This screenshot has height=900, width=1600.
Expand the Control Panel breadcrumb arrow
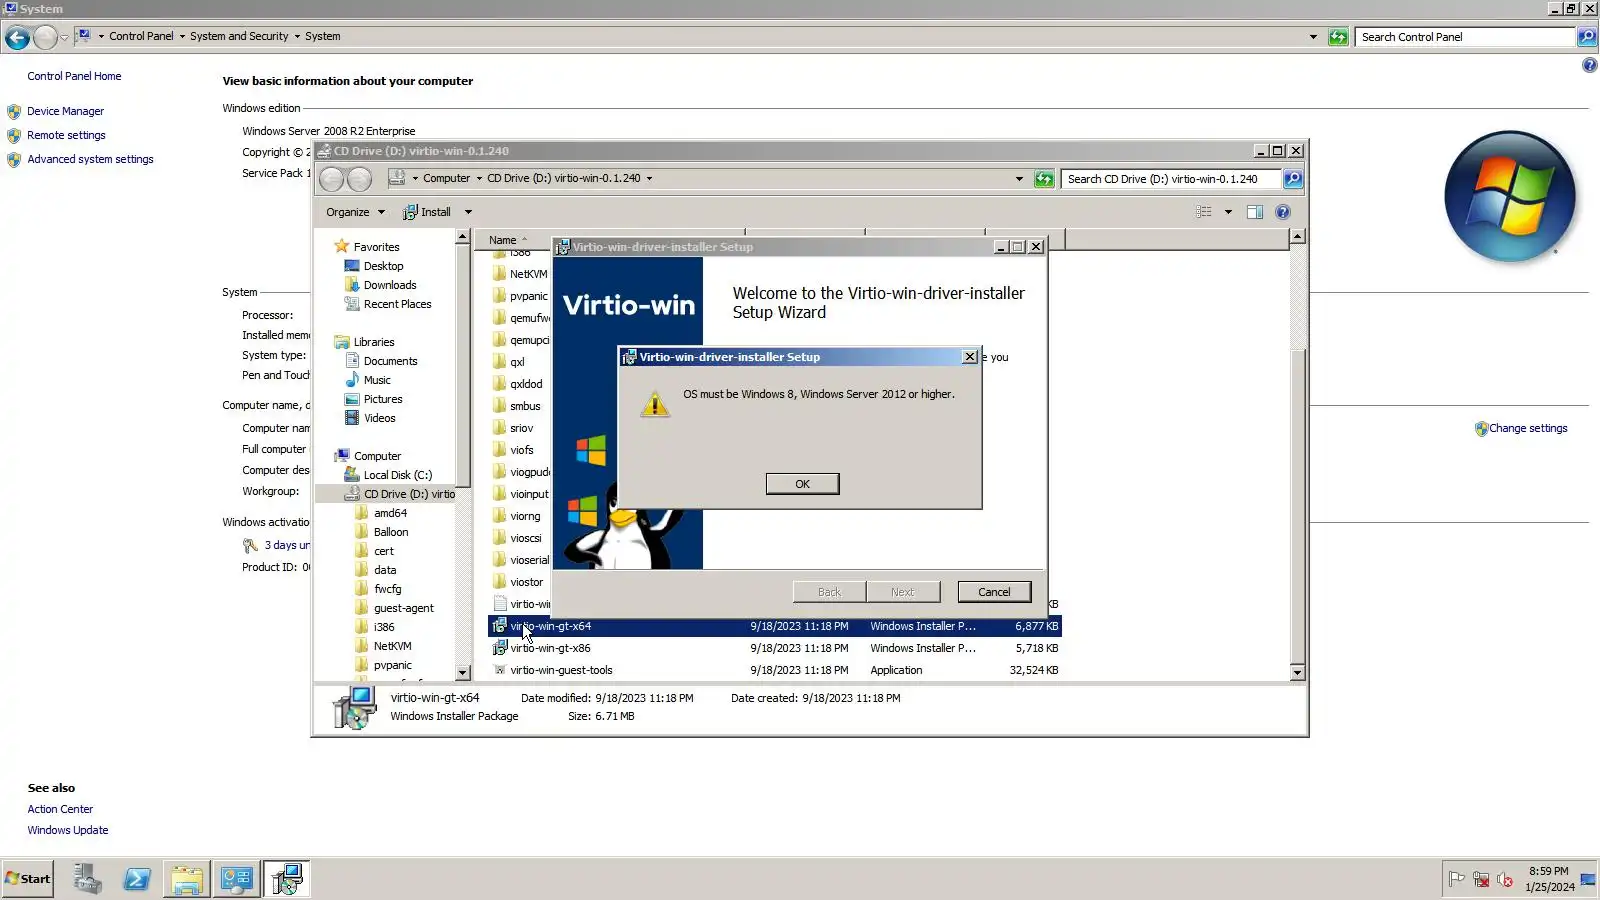tap(181, 37)
